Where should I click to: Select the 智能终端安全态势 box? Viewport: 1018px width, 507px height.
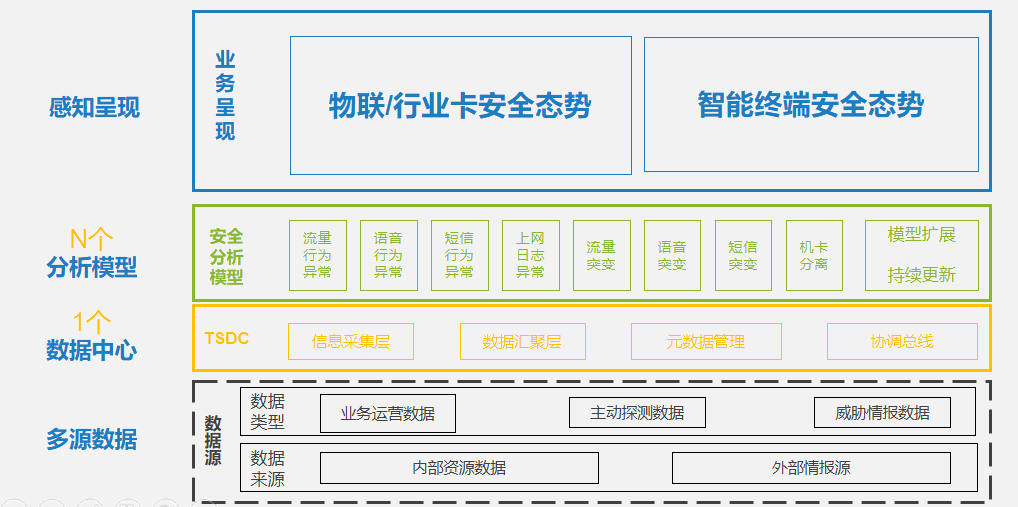[811, 105]
